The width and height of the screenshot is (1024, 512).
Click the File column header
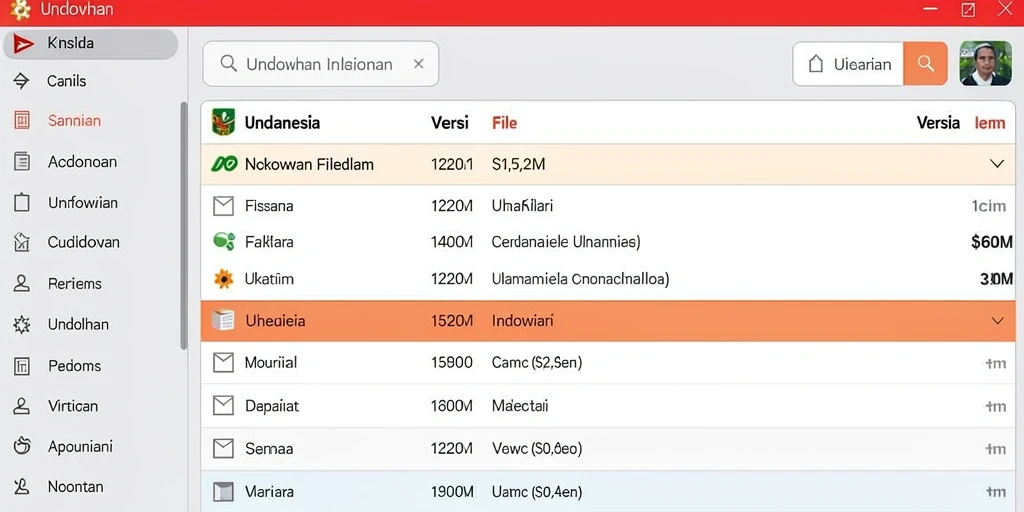click(x=504, y=123)
